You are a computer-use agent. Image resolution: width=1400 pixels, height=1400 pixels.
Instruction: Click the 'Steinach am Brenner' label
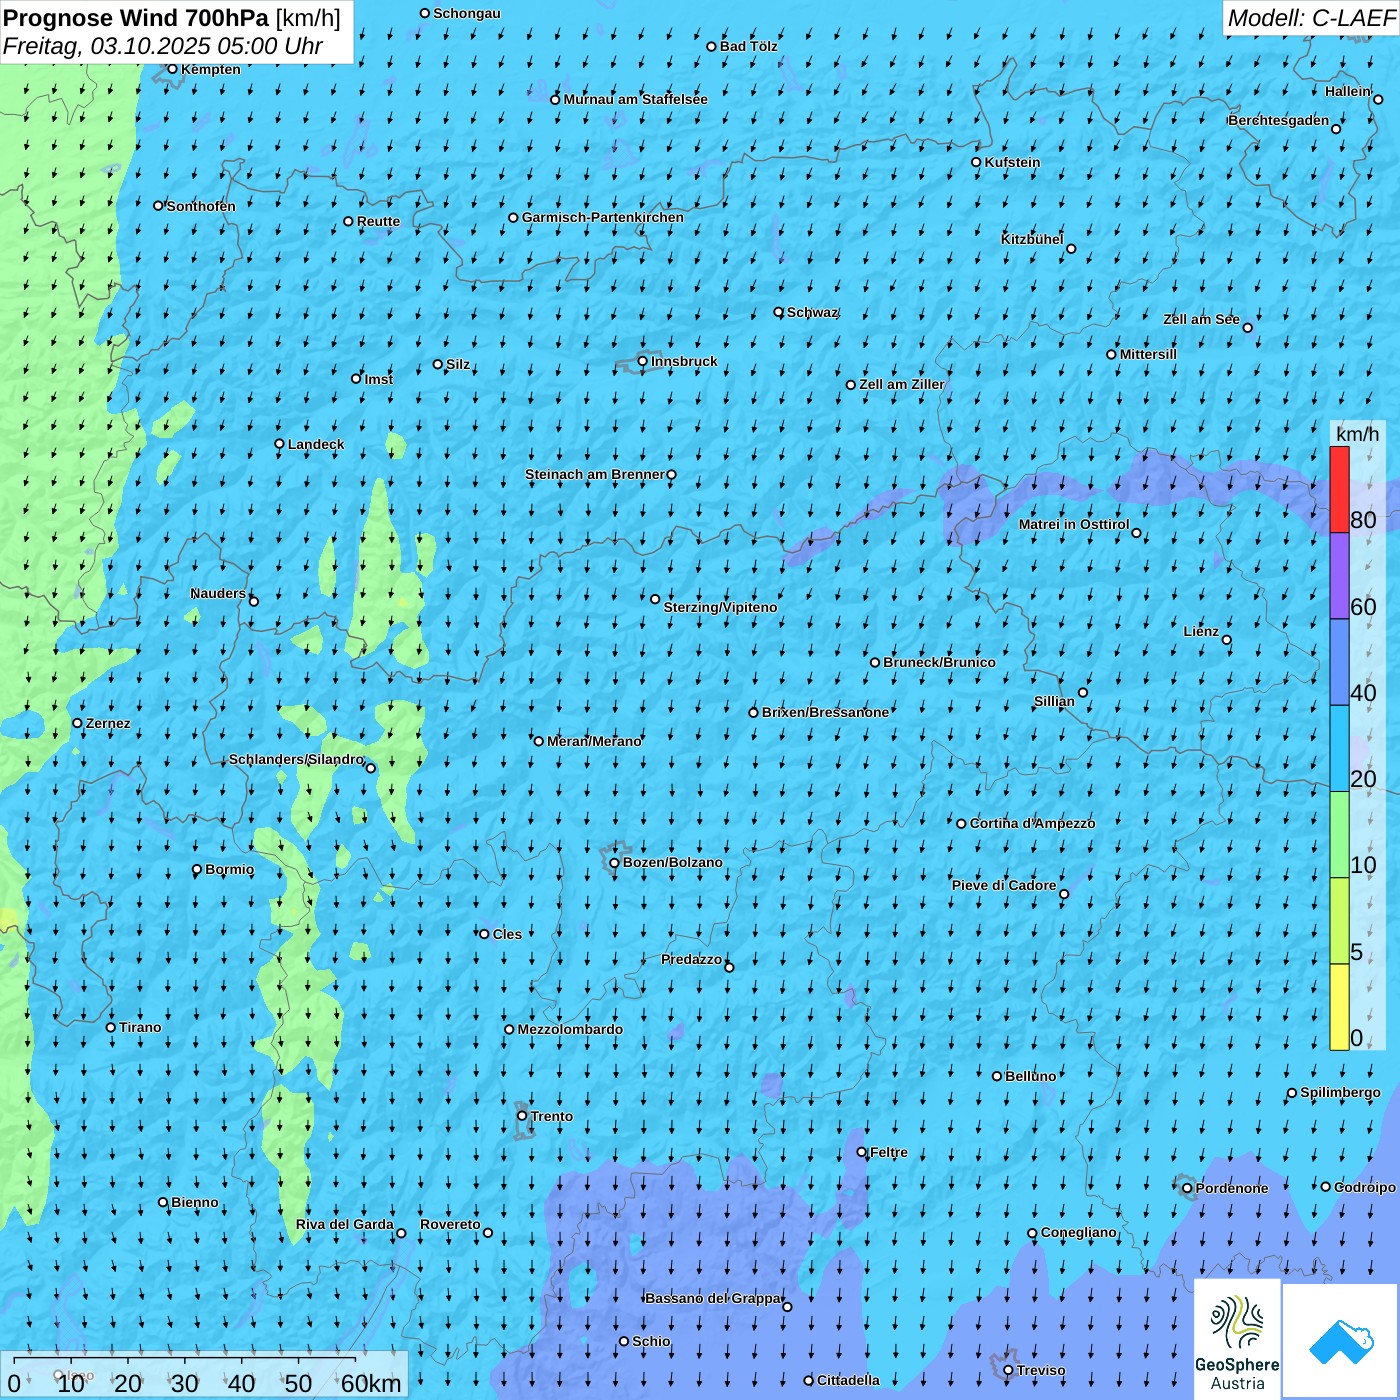tap(595, 474)
